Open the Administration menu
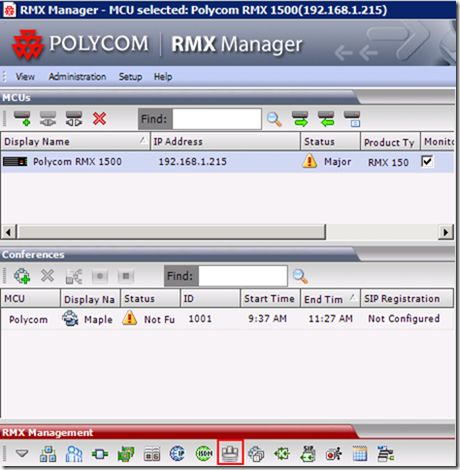Screen dimensions: 460x470 pos(77,77)
